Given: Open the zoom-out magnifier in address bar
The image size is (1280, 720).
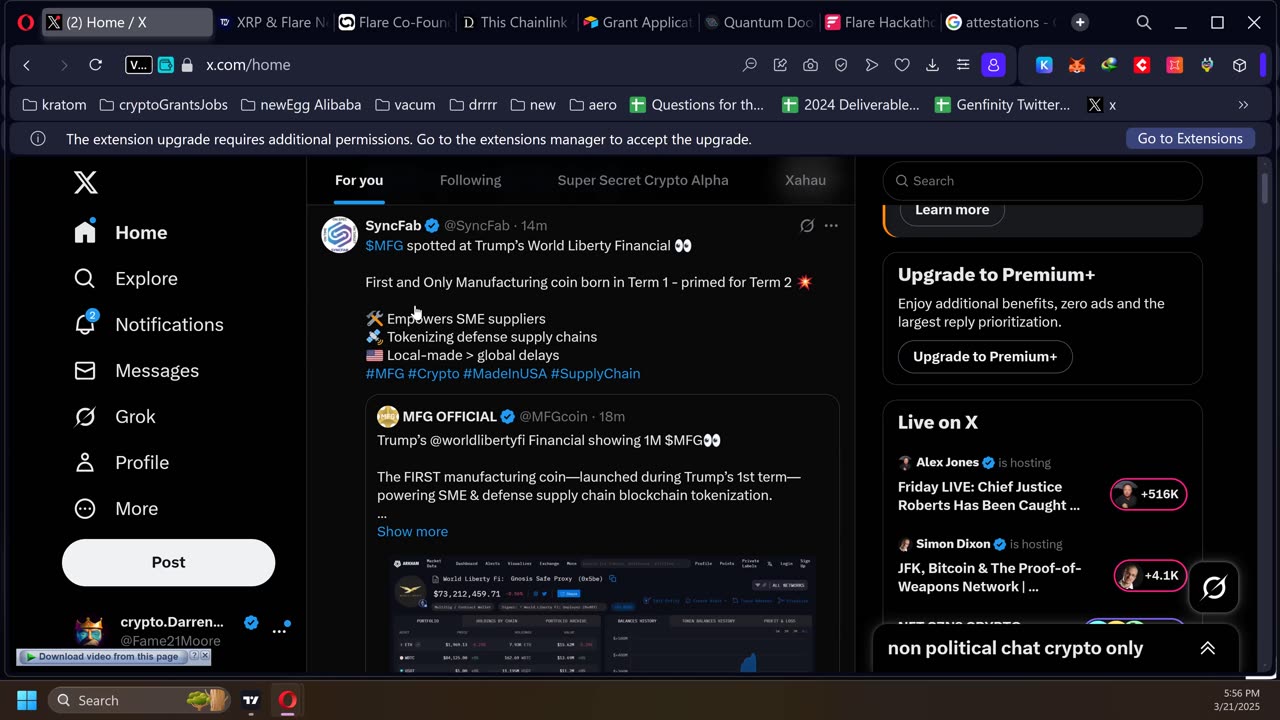Looking at the screenshot, I should pos(750,65).
